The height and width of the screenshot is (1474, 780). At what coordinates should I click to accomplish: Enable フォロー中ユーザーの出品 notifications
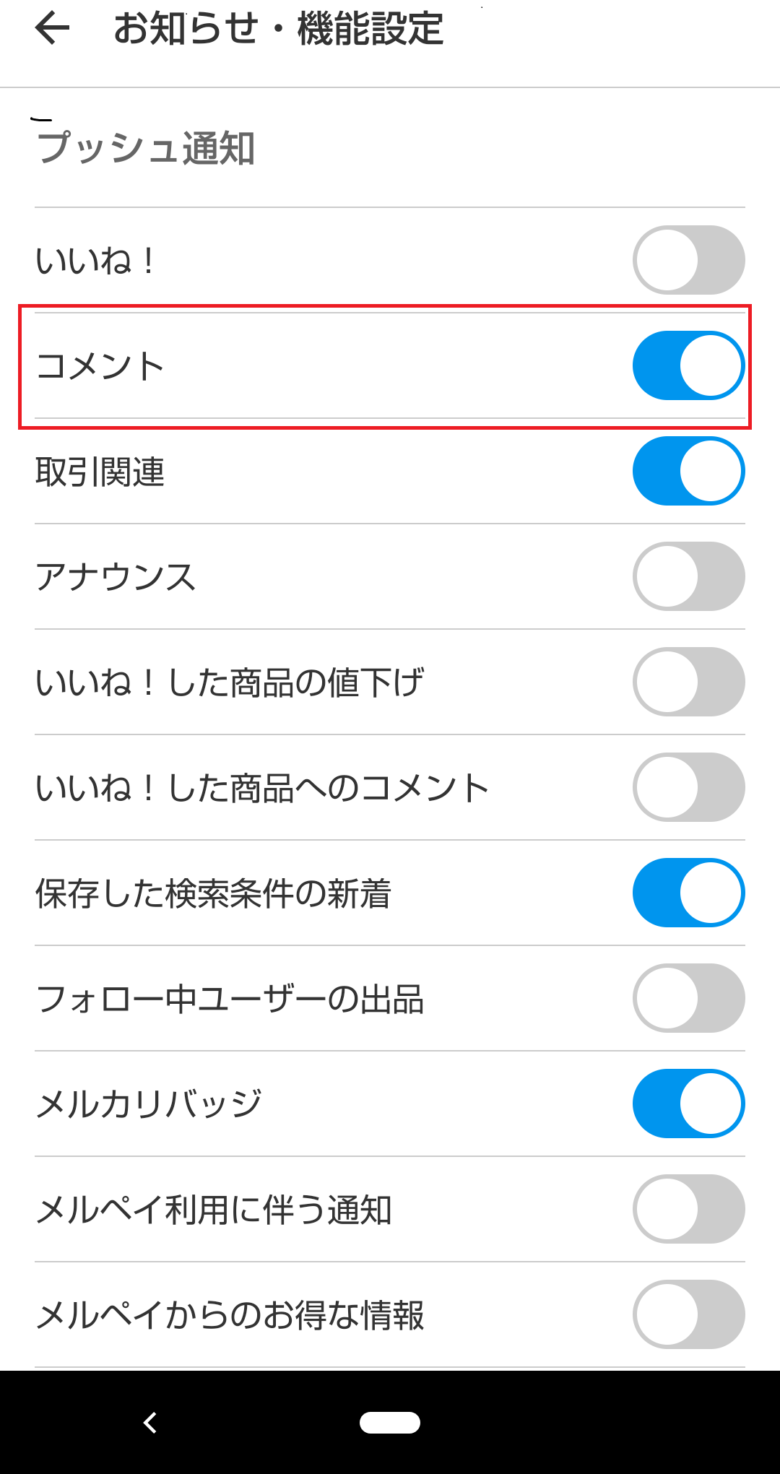688,999
